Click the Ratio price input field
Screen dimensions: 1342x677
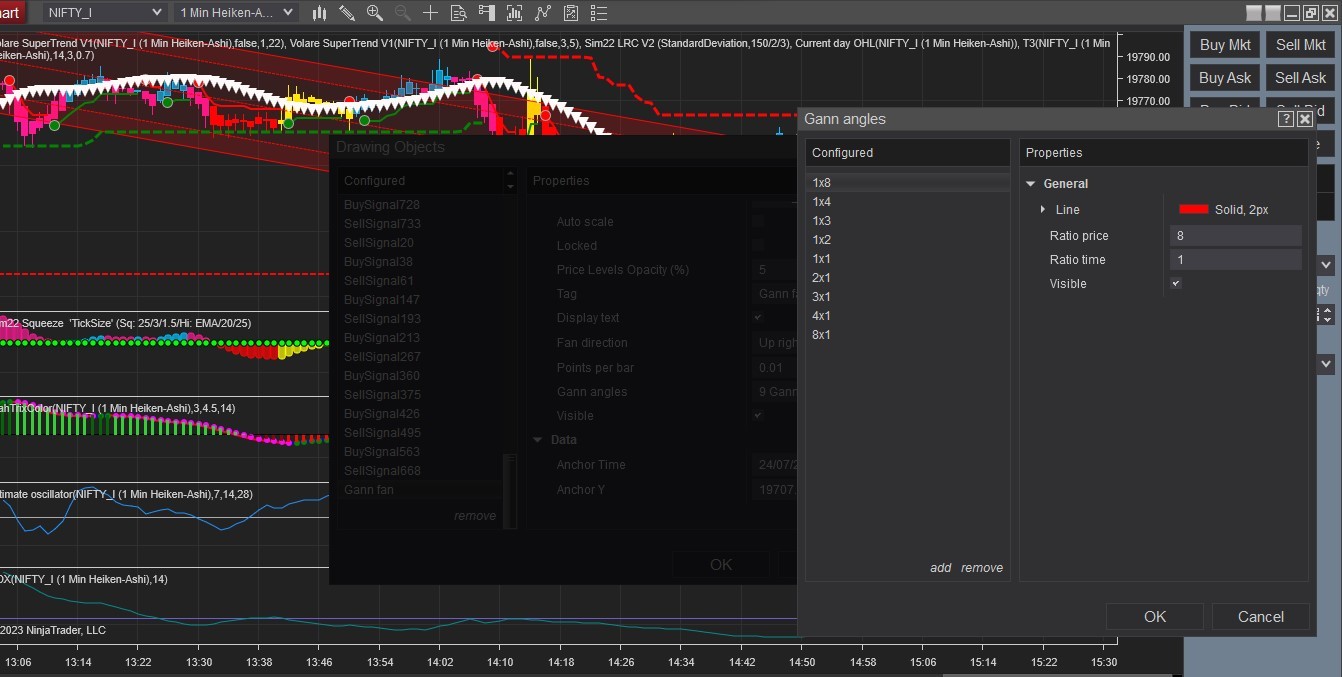click(x=1235, y=236)
